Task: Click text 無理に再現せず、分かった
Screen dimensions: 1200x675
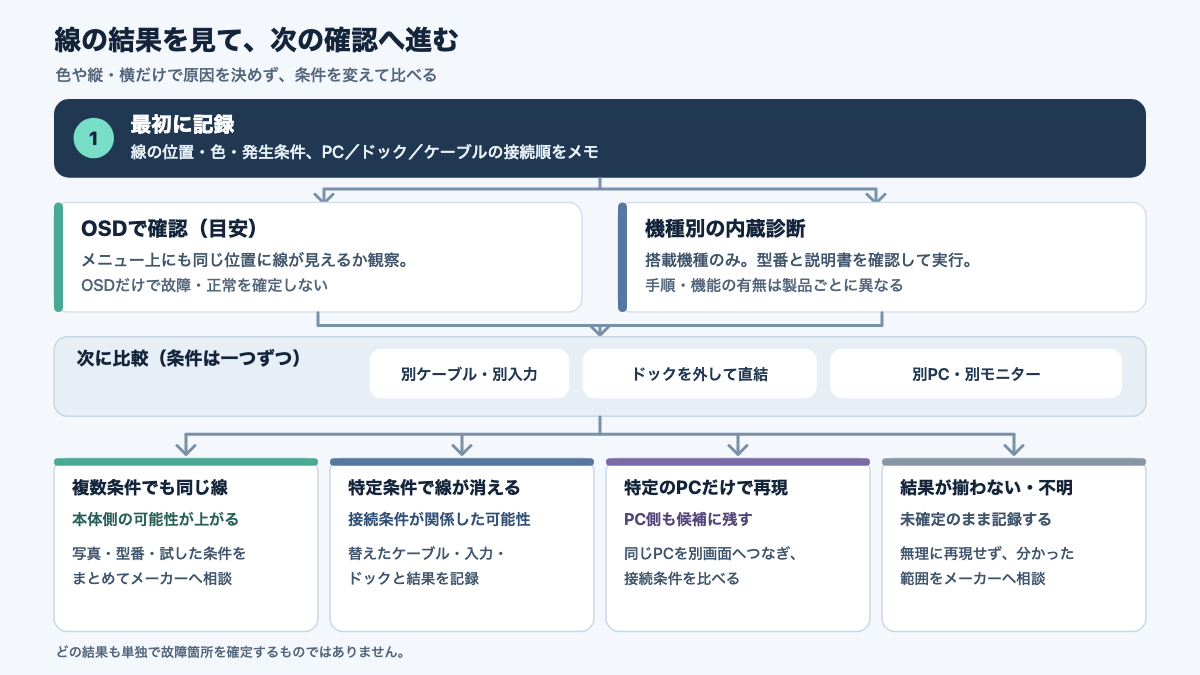Action: tap(987, 553)
